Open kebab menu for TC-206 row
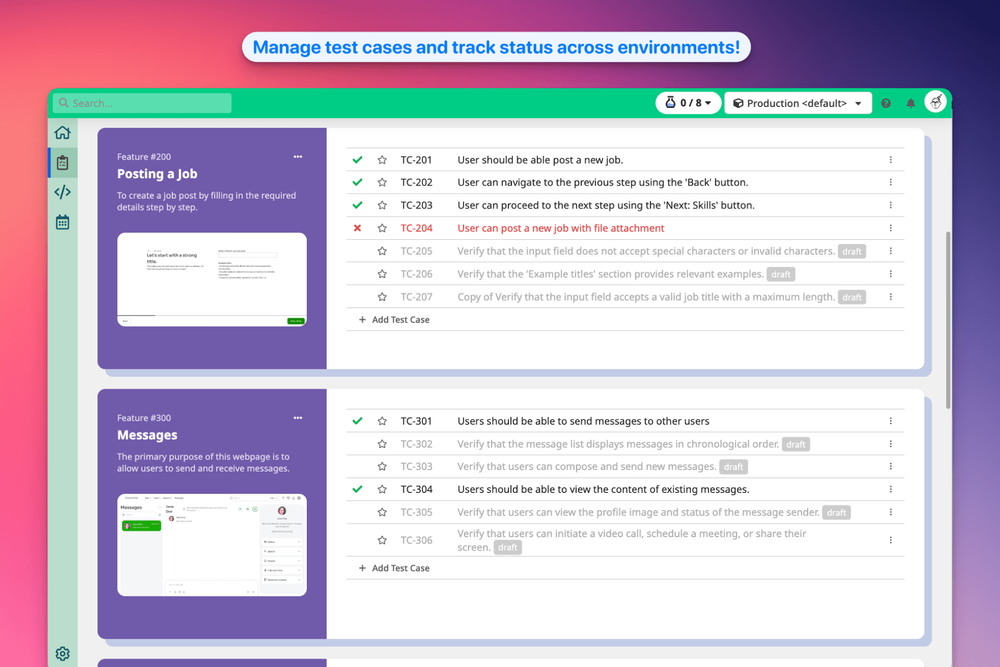This screenshot has width=1000, height=667. tap(890, 274)
